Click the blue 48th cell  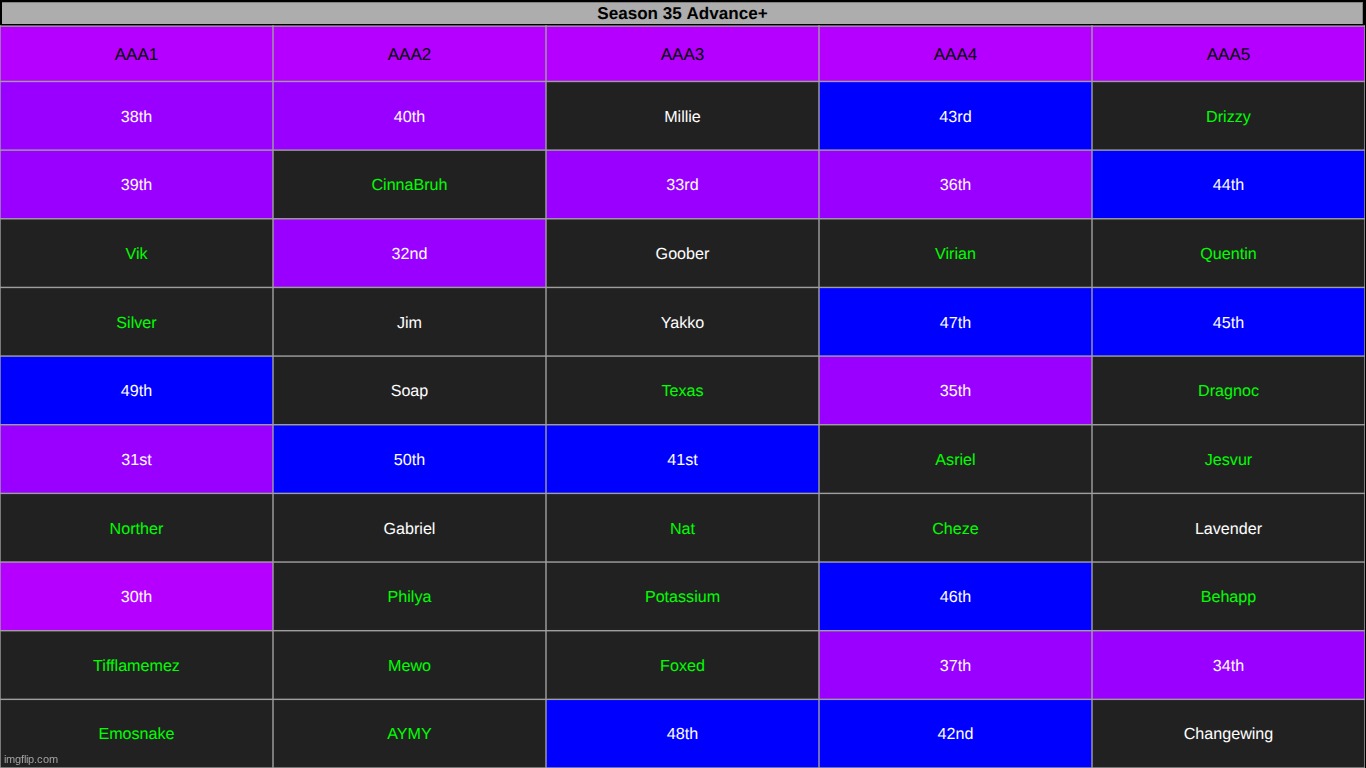pyautogui.click(x=682, y=734)
